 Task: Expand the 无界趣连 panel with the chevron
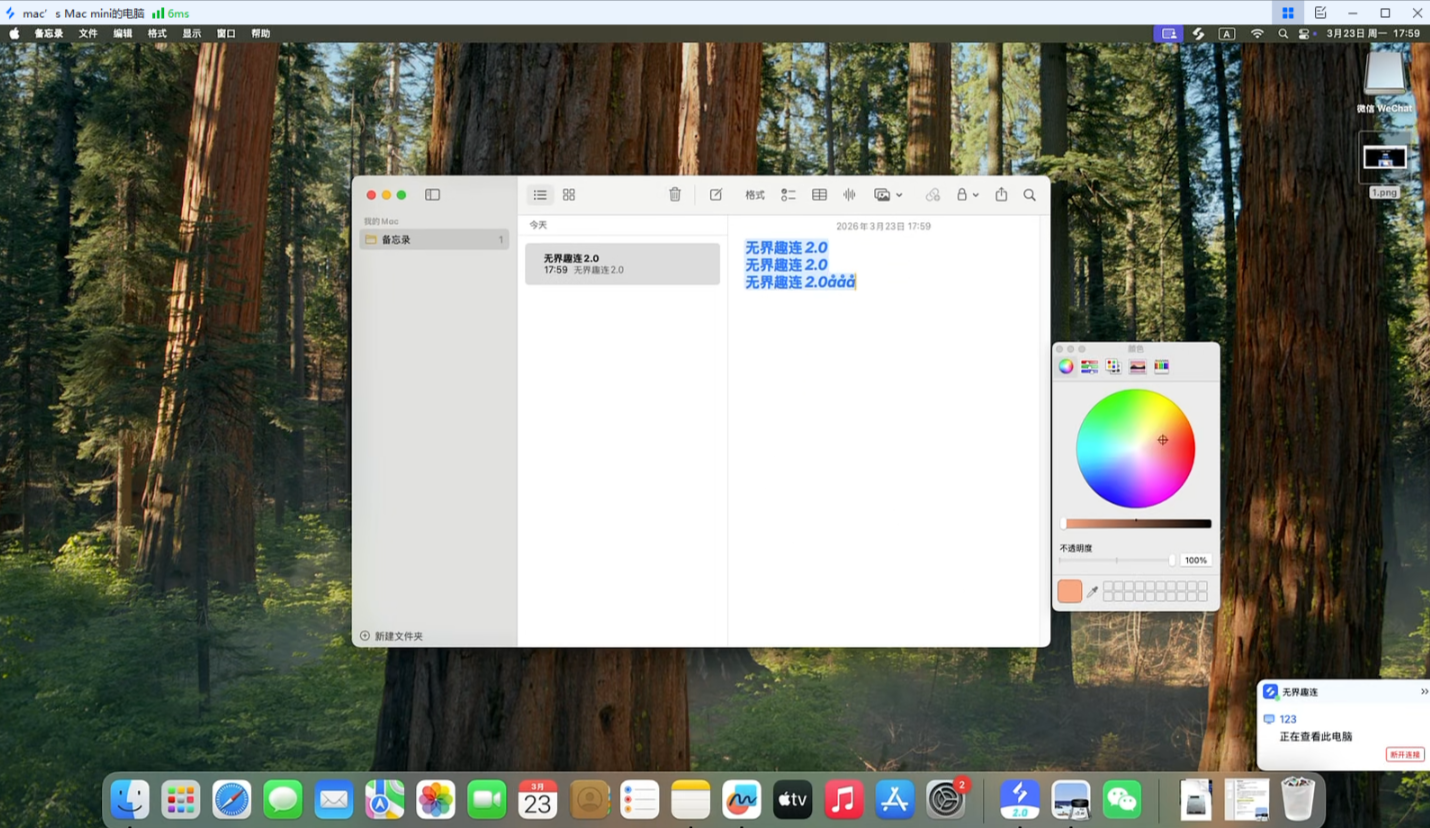point(1424,691)
